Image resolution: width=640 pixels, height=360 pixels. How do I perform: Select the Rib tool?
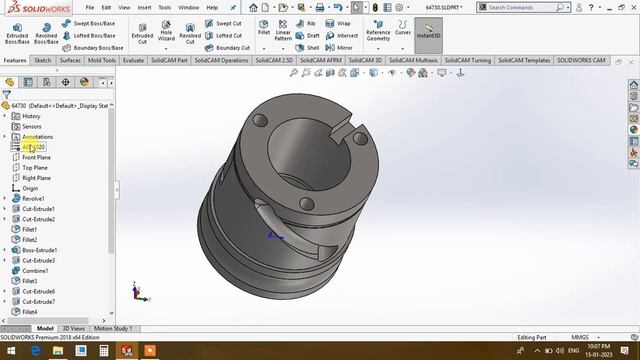pos(306,24)
